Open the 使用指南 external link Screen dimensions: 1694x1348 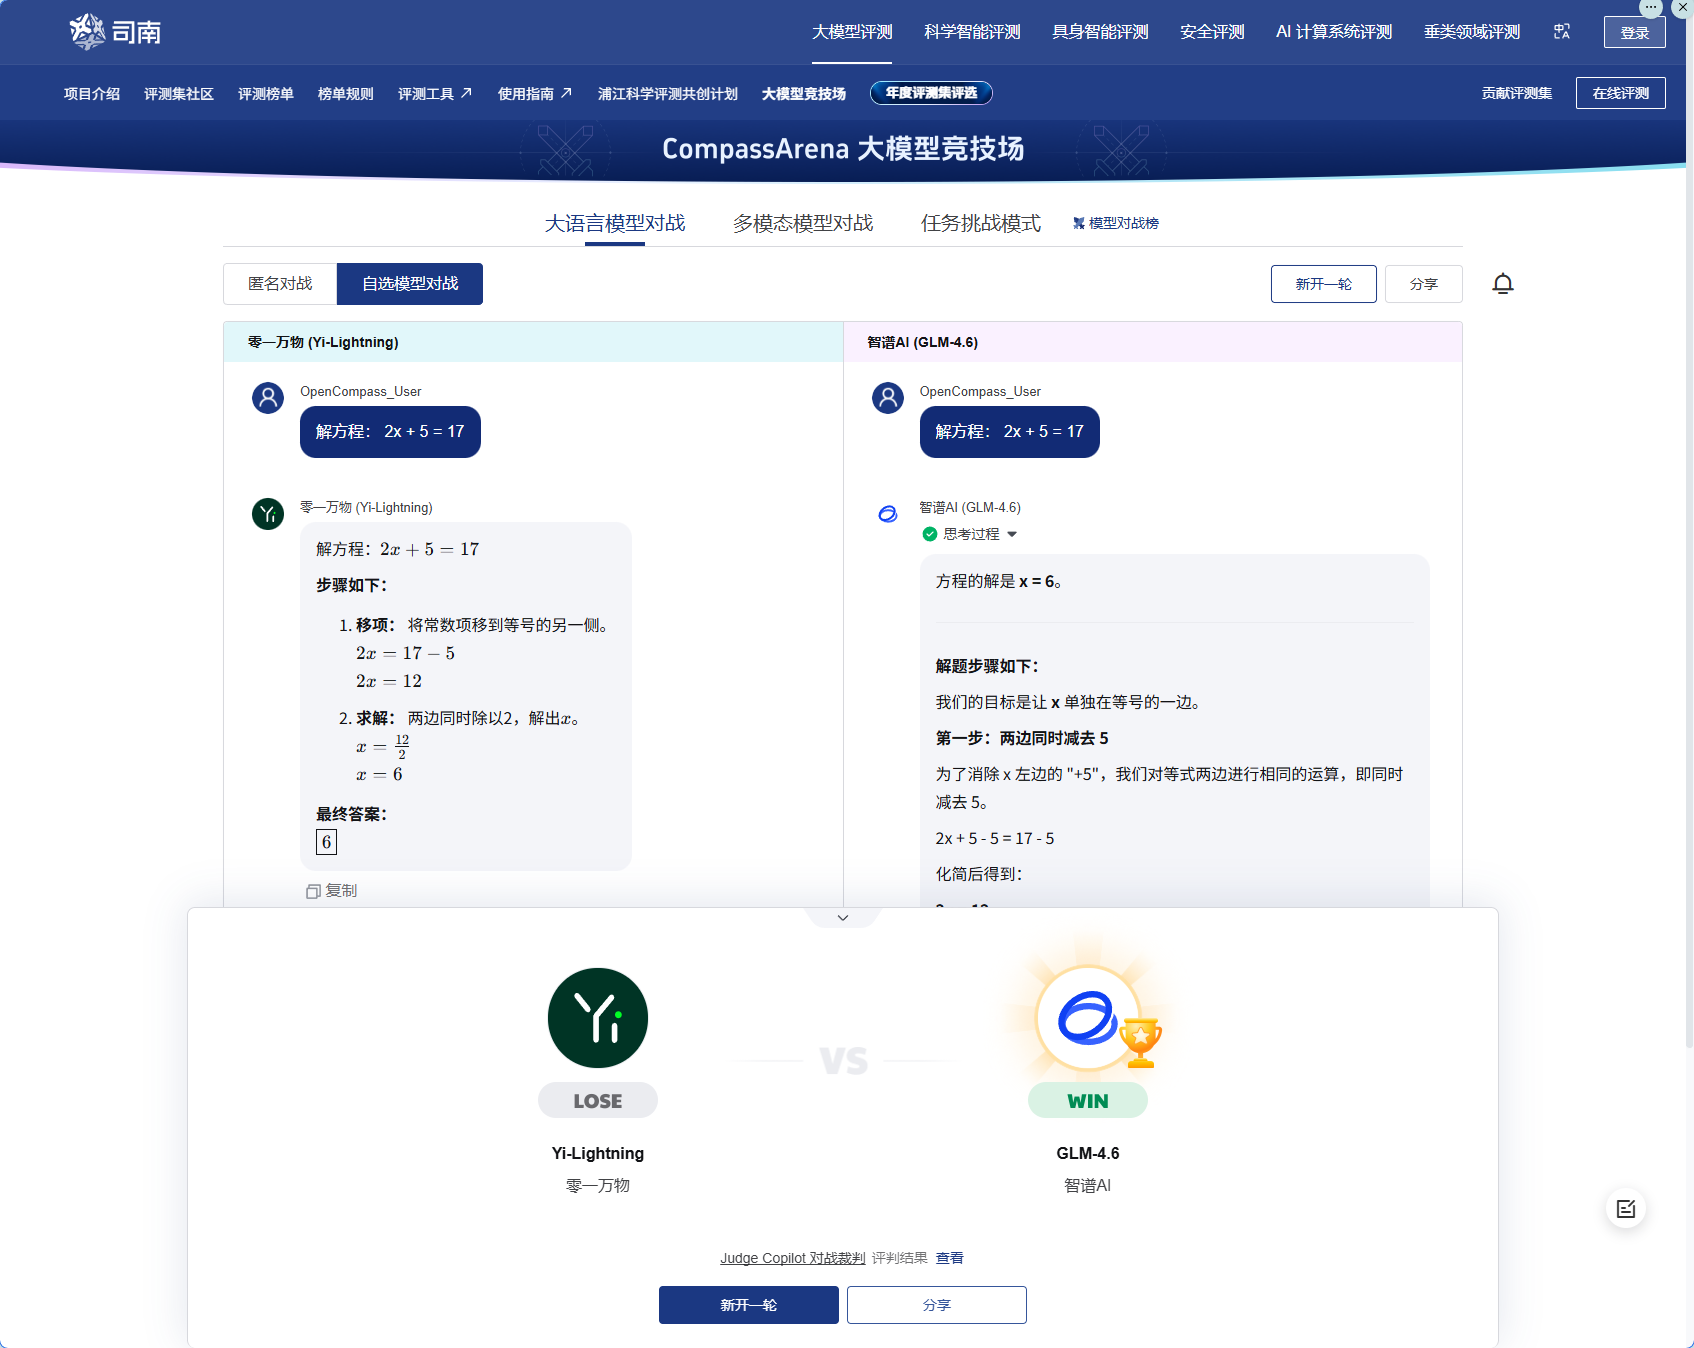(535, 93)
